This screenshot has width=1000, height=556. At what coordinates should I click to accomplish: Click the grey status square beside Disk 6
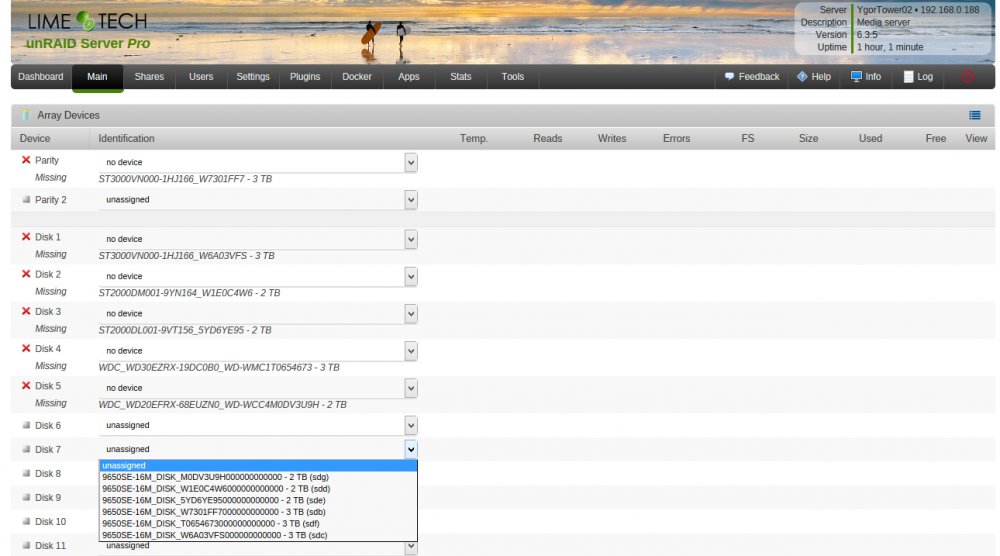[x=26, y=425]
